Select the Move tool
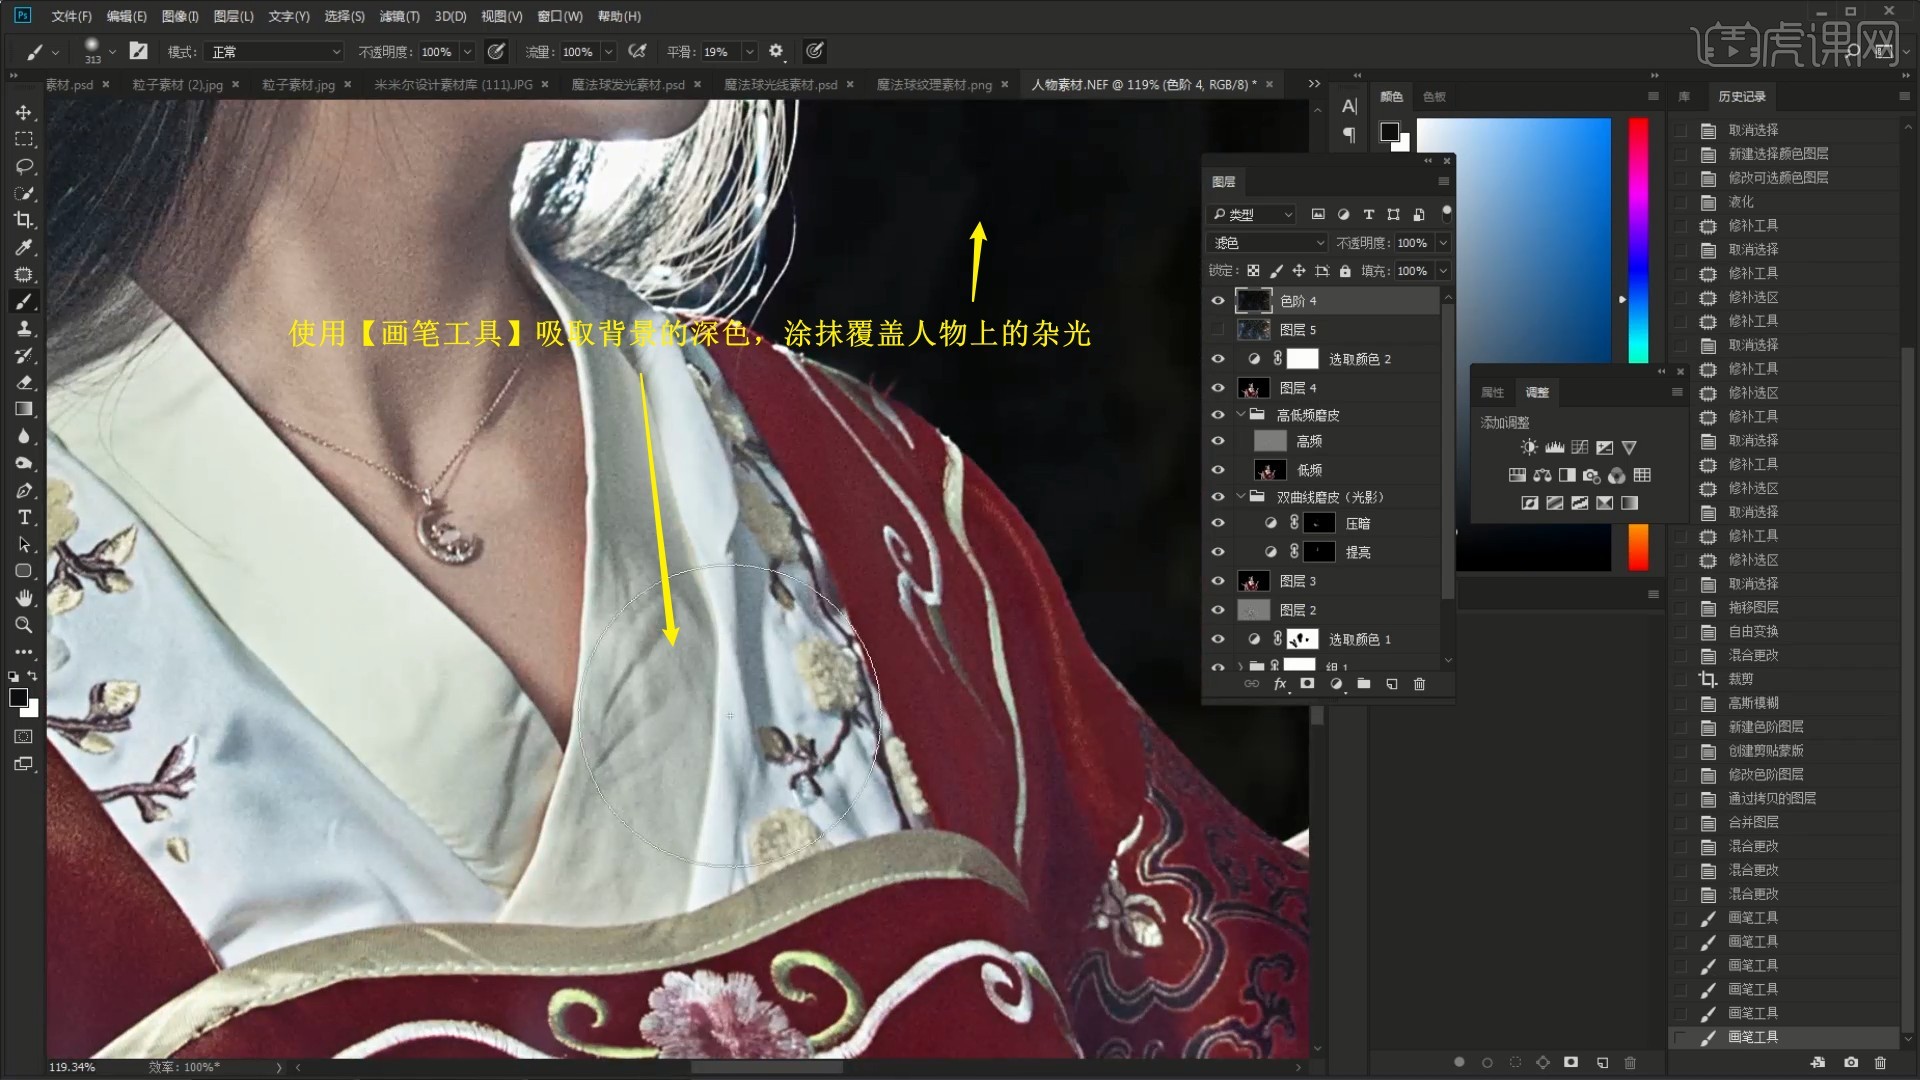 24,113
